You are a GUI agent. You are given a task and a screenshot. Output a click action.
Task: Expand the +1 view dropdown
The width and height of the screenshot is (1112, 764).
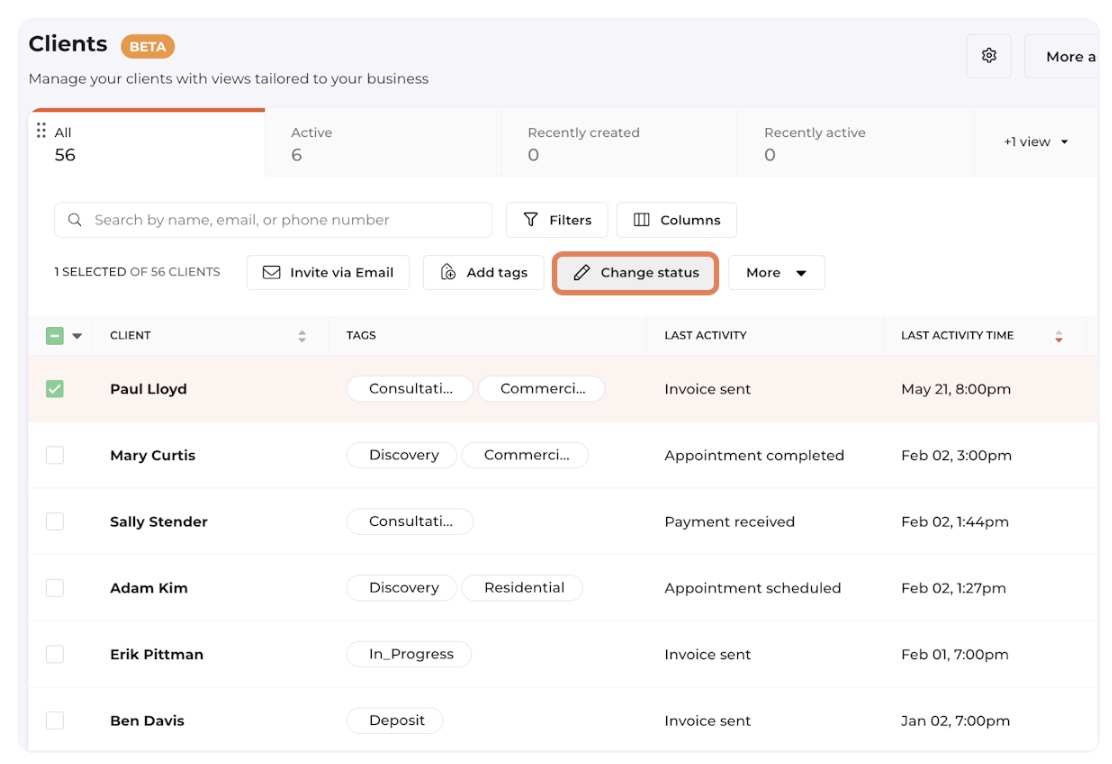[1036, 142]
